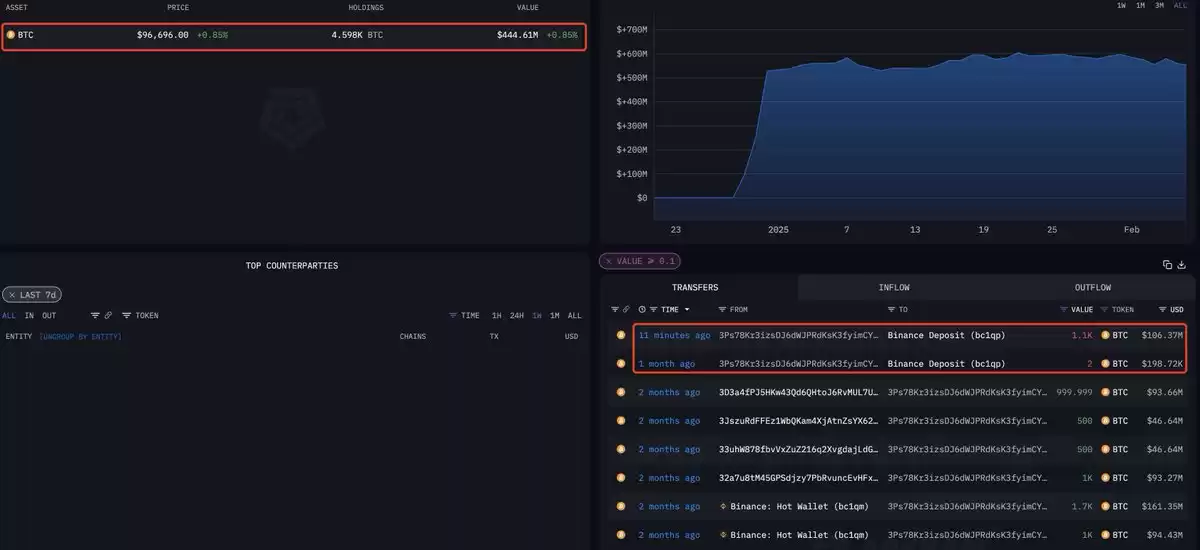The width and height of the screenshot is (1200, 550).
Task: Set counterparties time range to 24H
Action: point(516,316)
